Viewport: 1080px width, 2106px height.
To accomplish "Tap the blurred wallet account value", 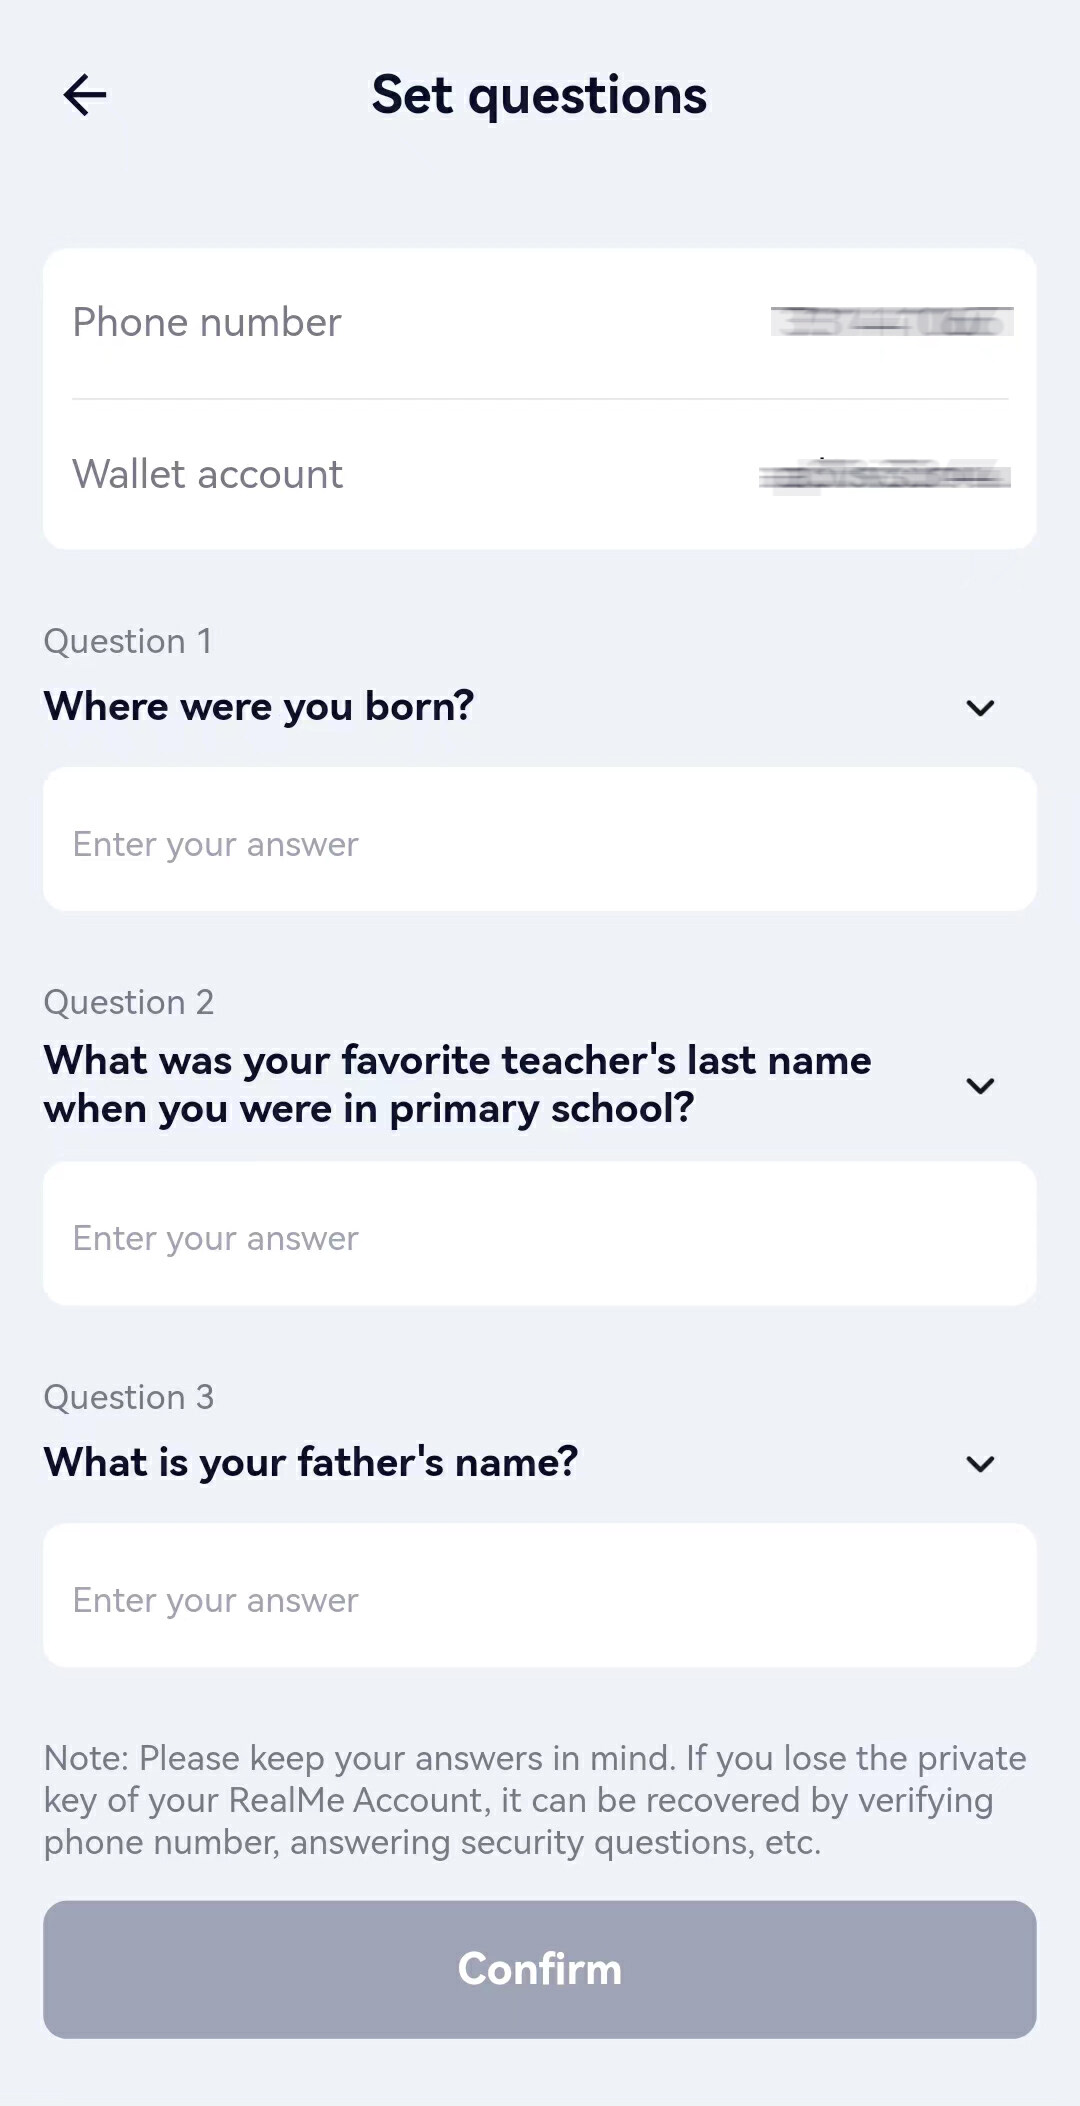I will pyautogui.click(x=885, y=476).
